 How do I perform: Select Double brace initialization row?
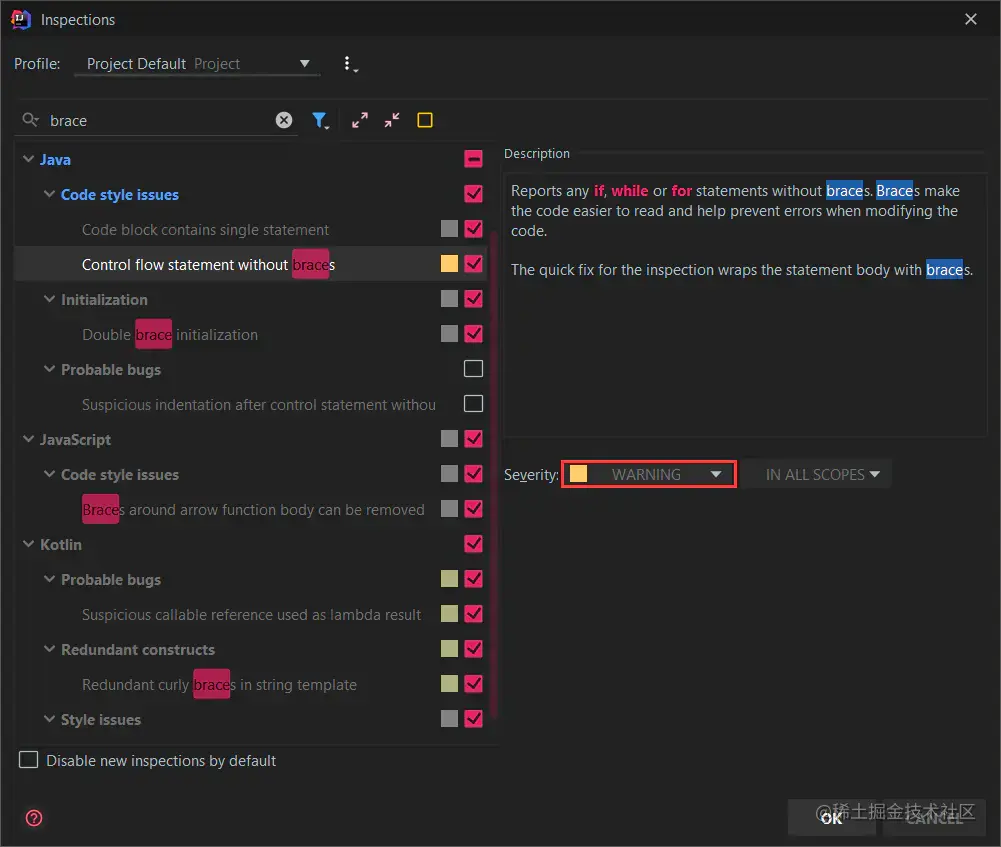click(250, 334)
